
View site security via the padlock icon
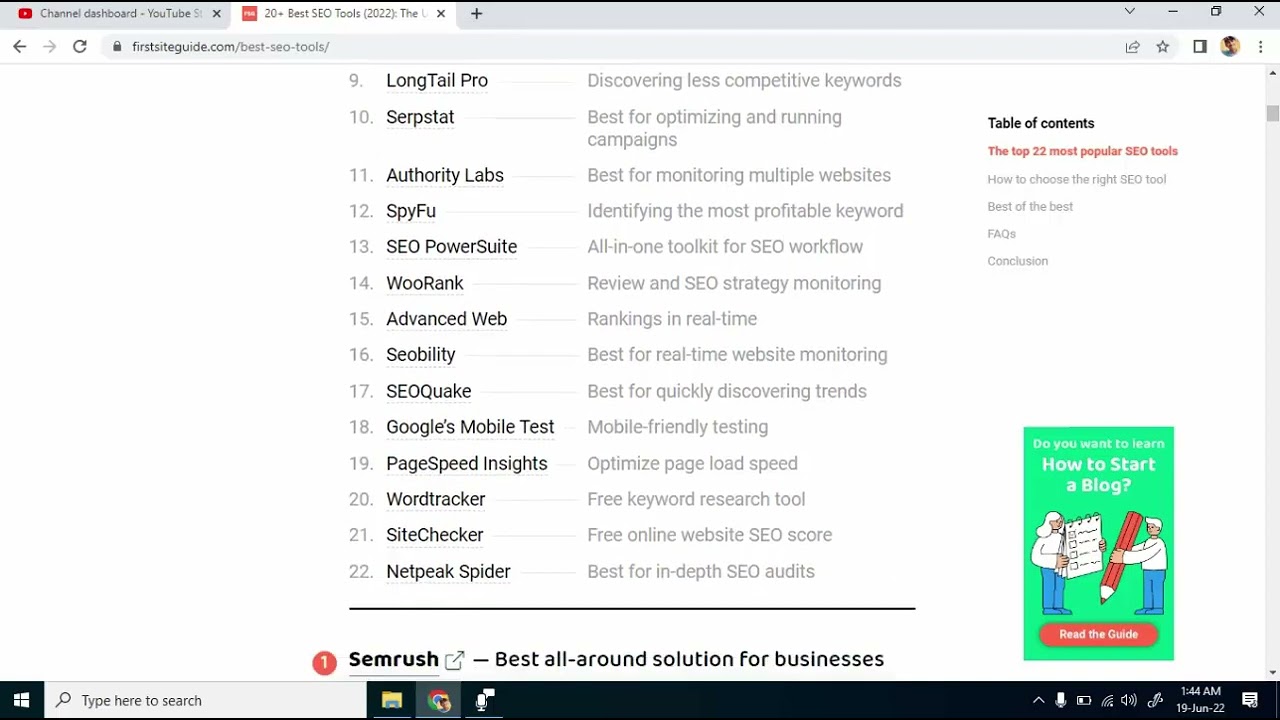click(x=117, y=47)
